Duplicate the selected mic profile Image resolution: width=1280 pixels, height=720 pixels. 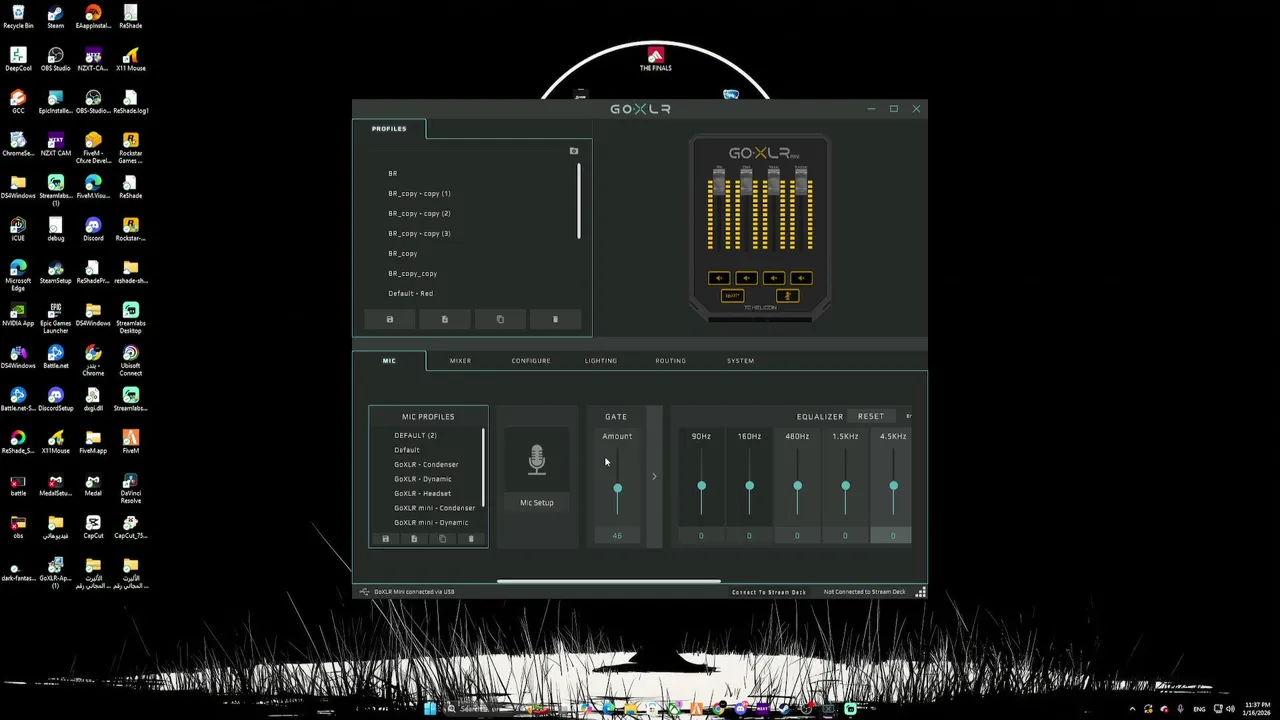[442, 539]
